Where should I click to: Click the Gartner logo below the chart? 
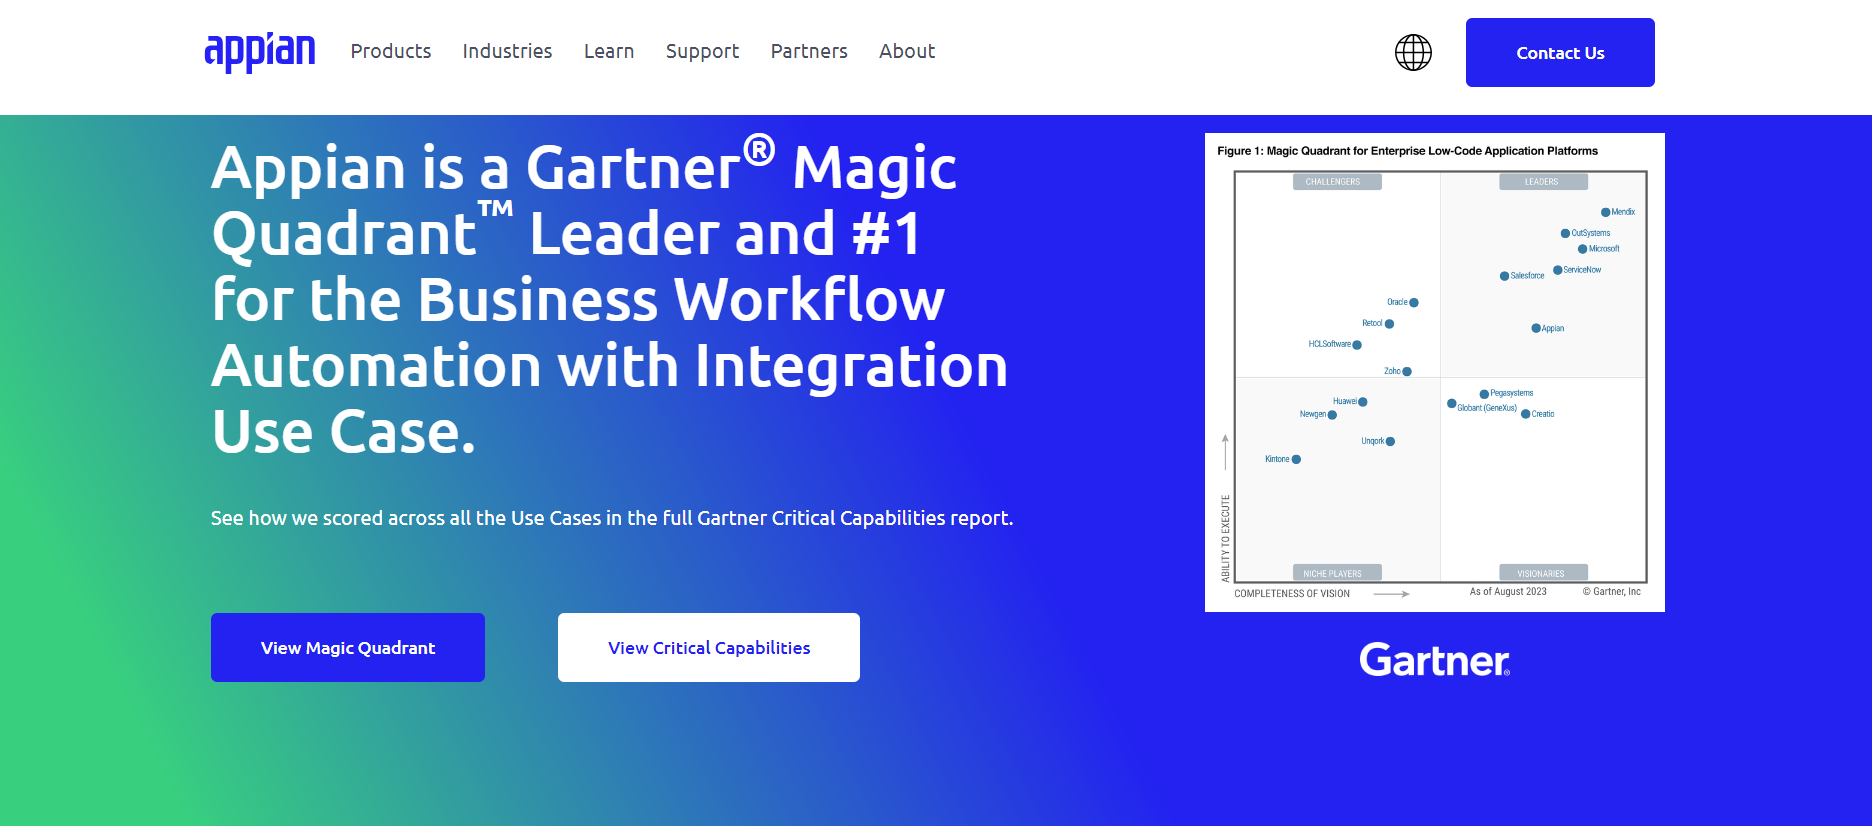(x=1435, y=660)
